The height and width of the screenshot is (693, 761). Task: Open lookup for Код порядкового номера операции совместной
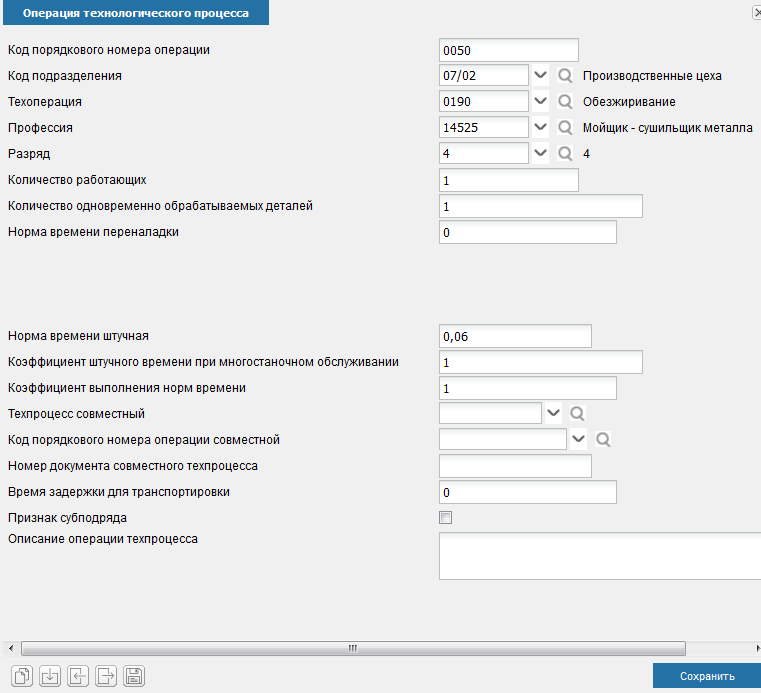tap(603, 439)
